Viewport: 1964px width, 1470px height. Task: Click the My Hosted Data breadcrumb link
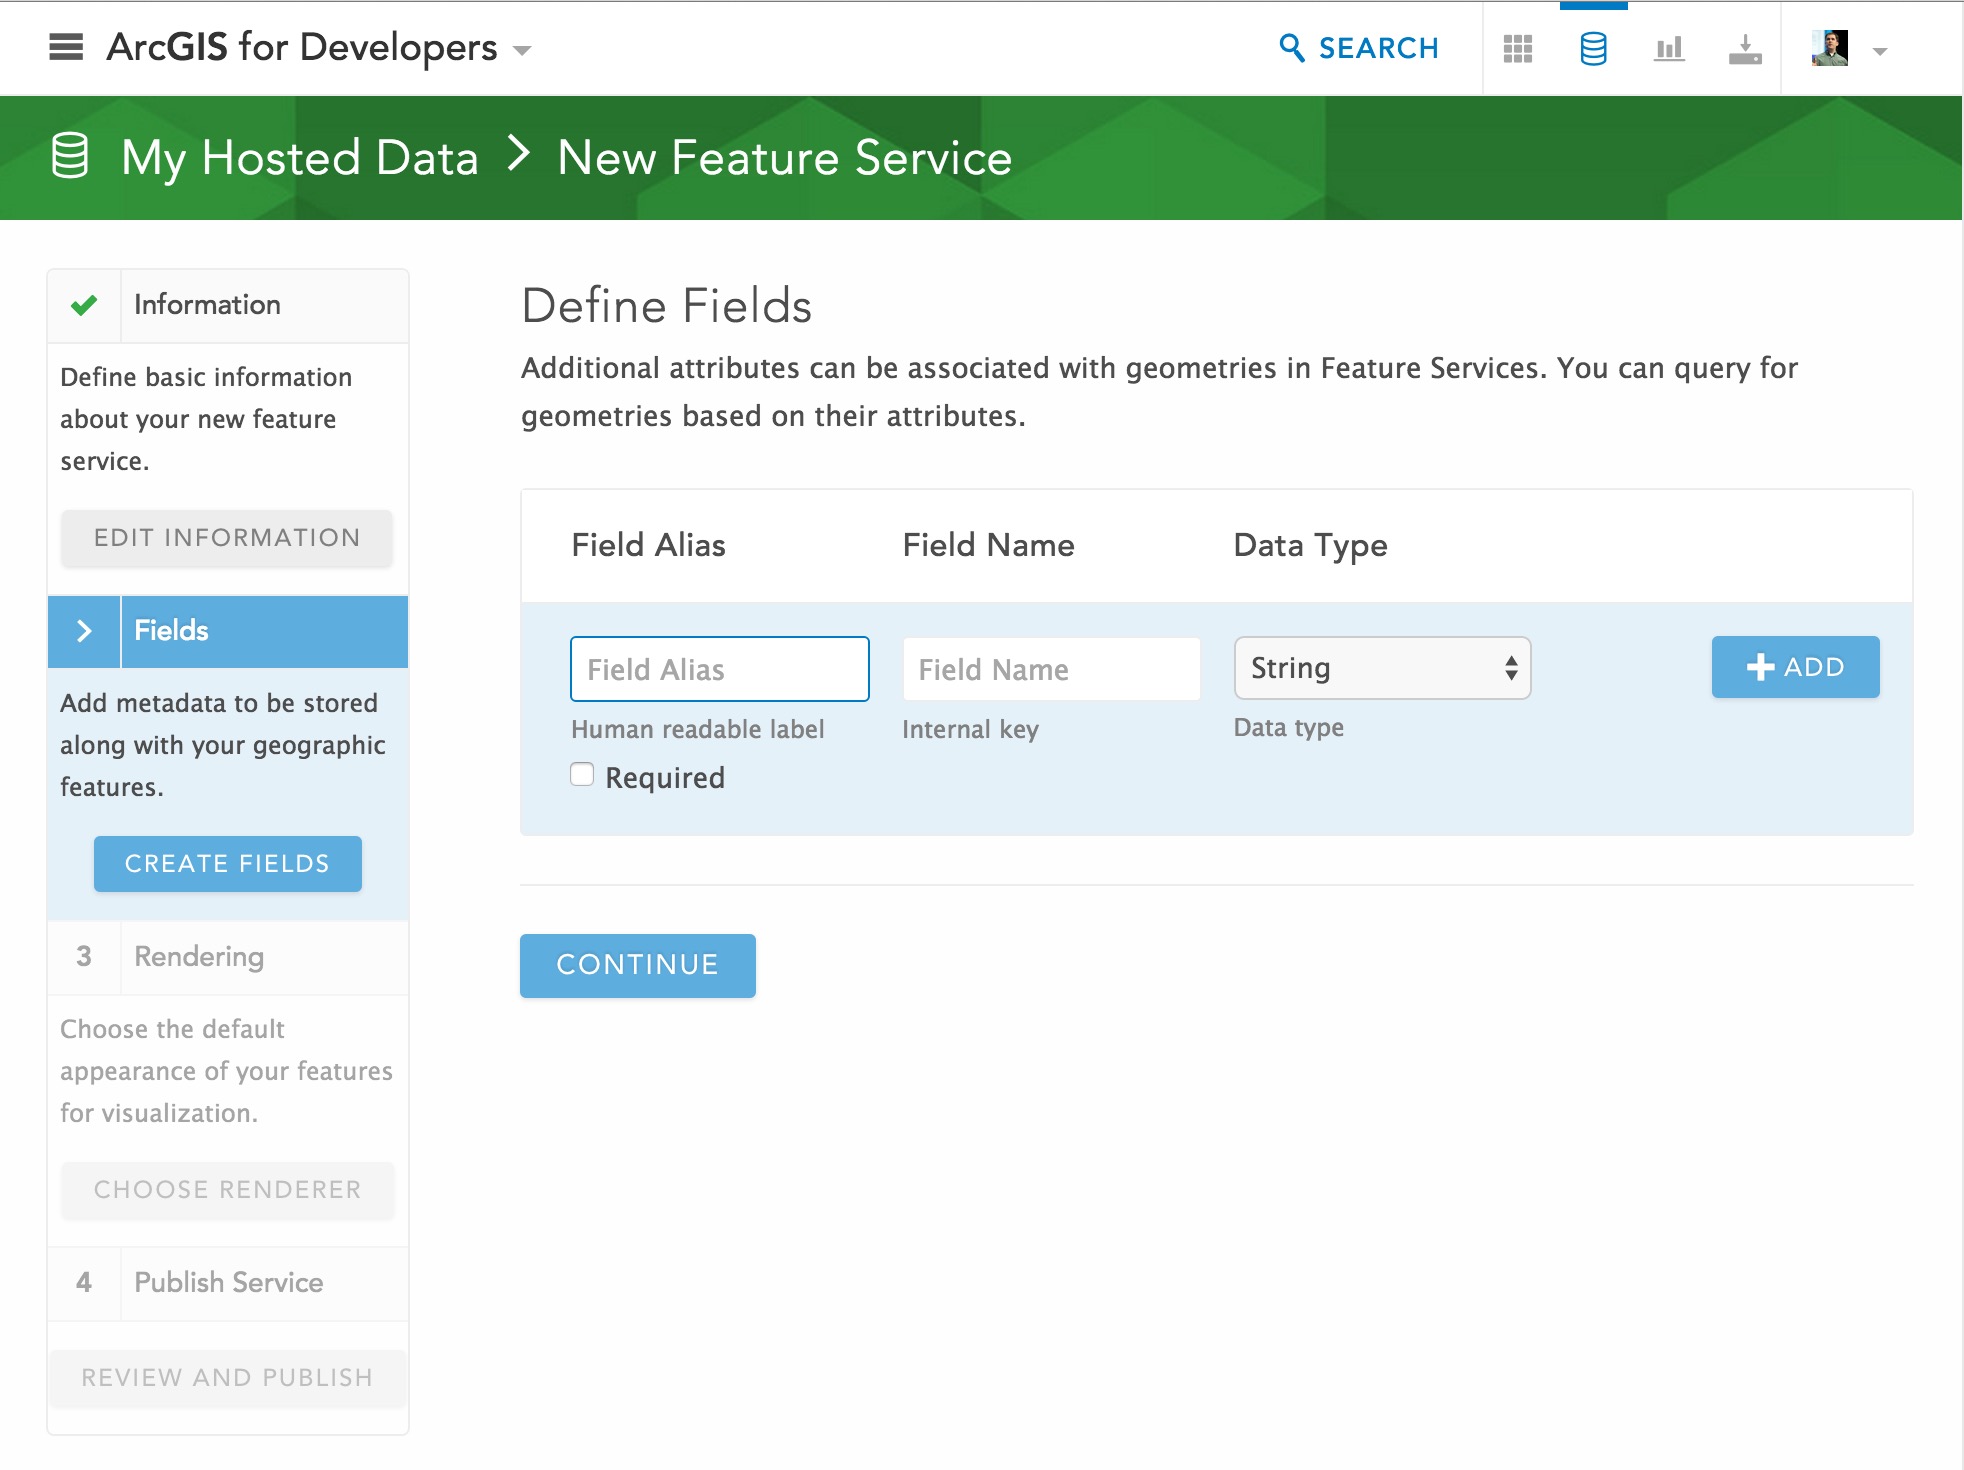pos(299,158)
